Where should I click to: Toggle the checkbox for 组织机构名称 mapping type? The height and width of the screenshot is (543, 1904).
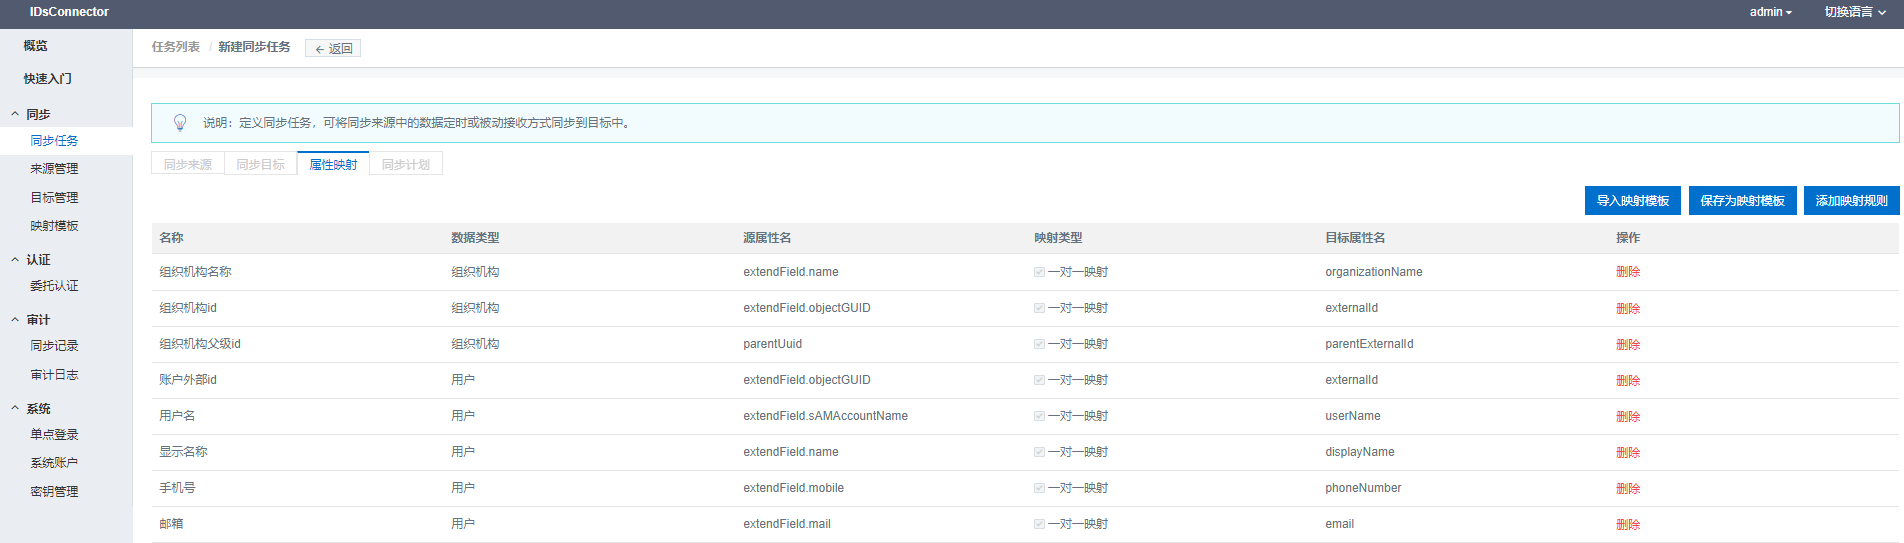point(1039,272)
